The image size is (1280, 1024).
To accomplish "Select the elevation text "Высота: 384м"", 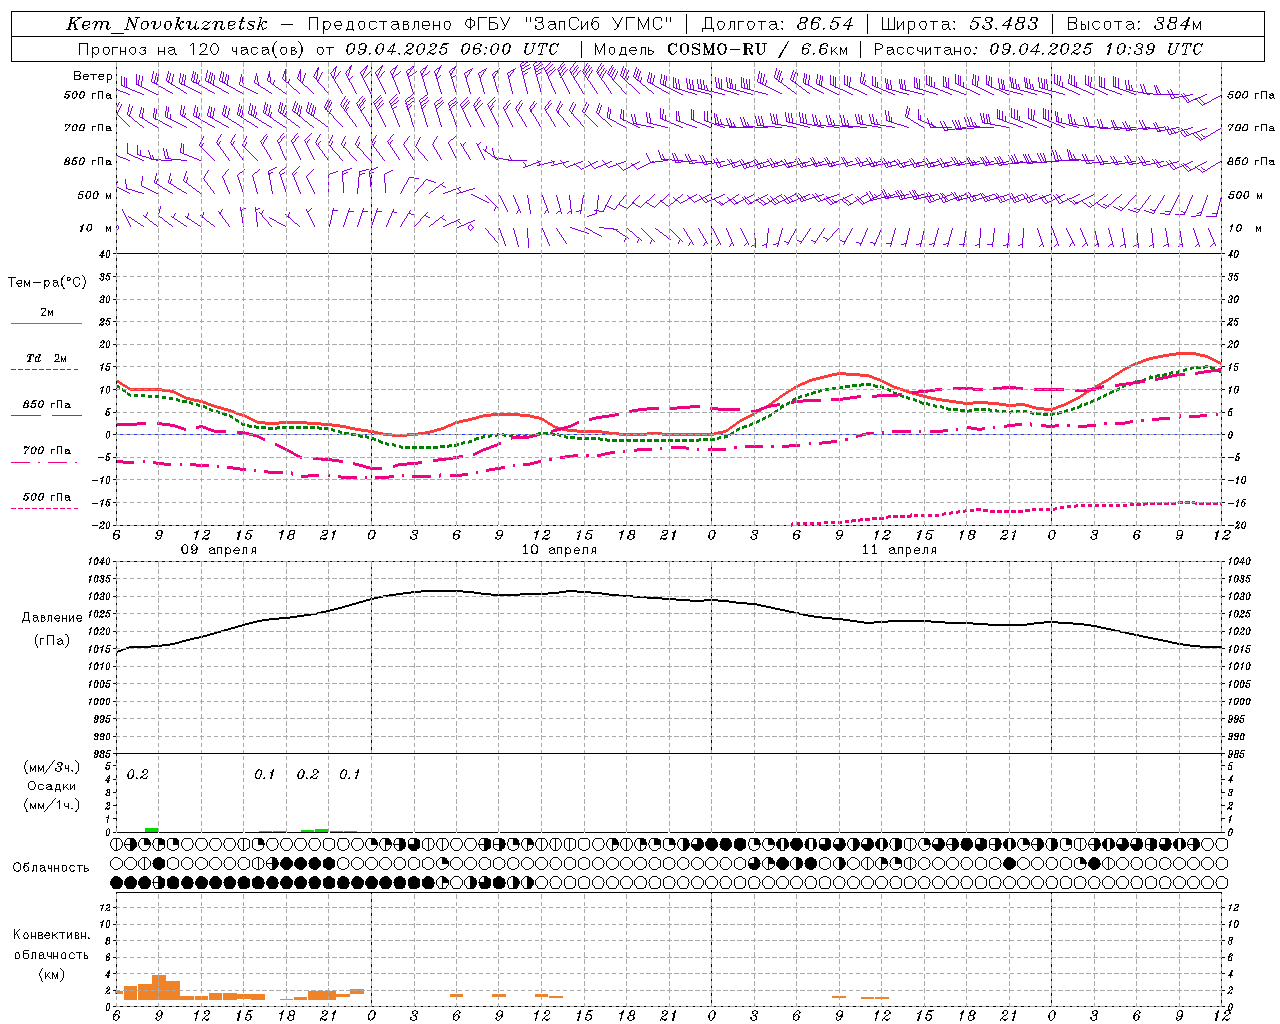I will point(1134,24).
